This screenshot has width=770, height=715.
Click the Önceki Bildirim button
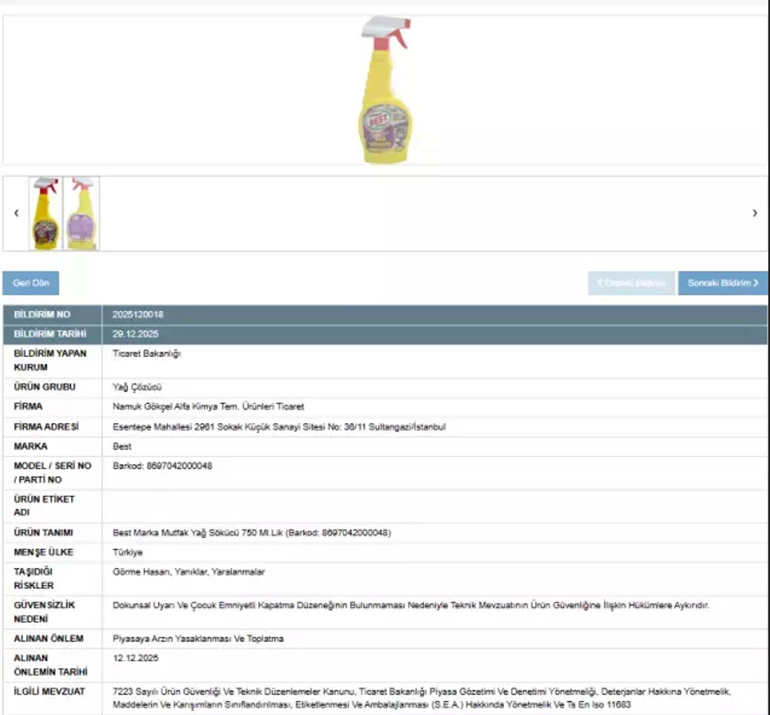click(x=631, y=283)
